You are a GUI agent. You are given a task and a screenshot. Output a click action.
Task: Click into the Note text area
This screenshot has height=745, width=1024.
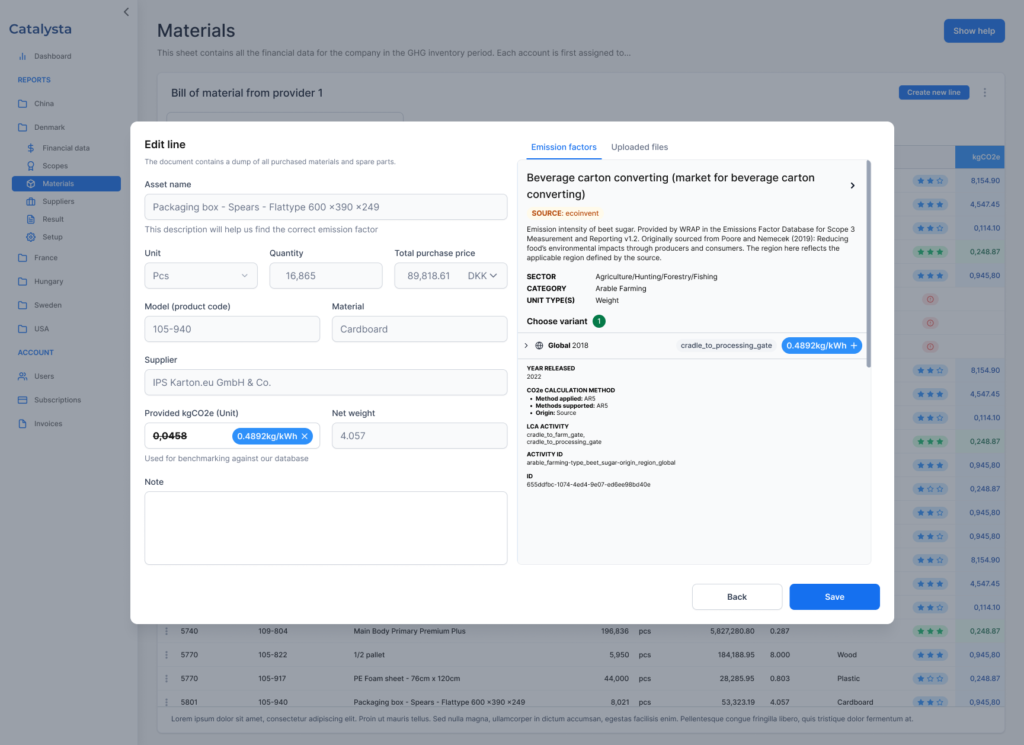click(x=325, y=528)
